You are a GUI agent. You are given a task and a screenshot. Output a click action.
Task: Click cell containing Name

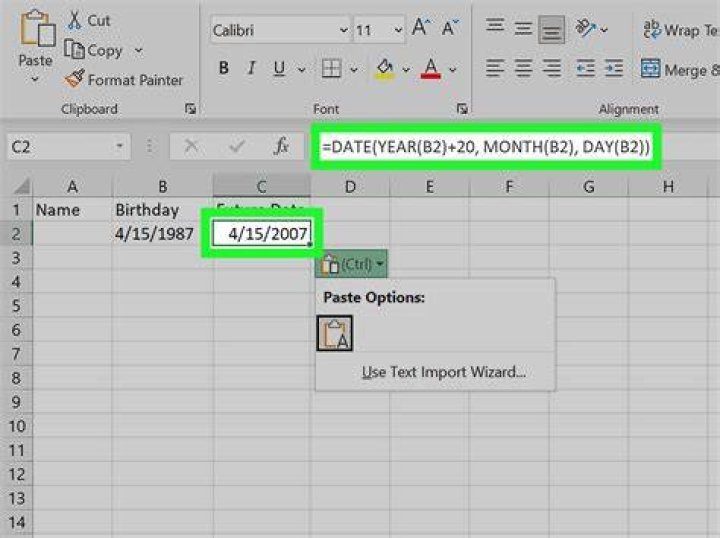(x=72, y=210)
